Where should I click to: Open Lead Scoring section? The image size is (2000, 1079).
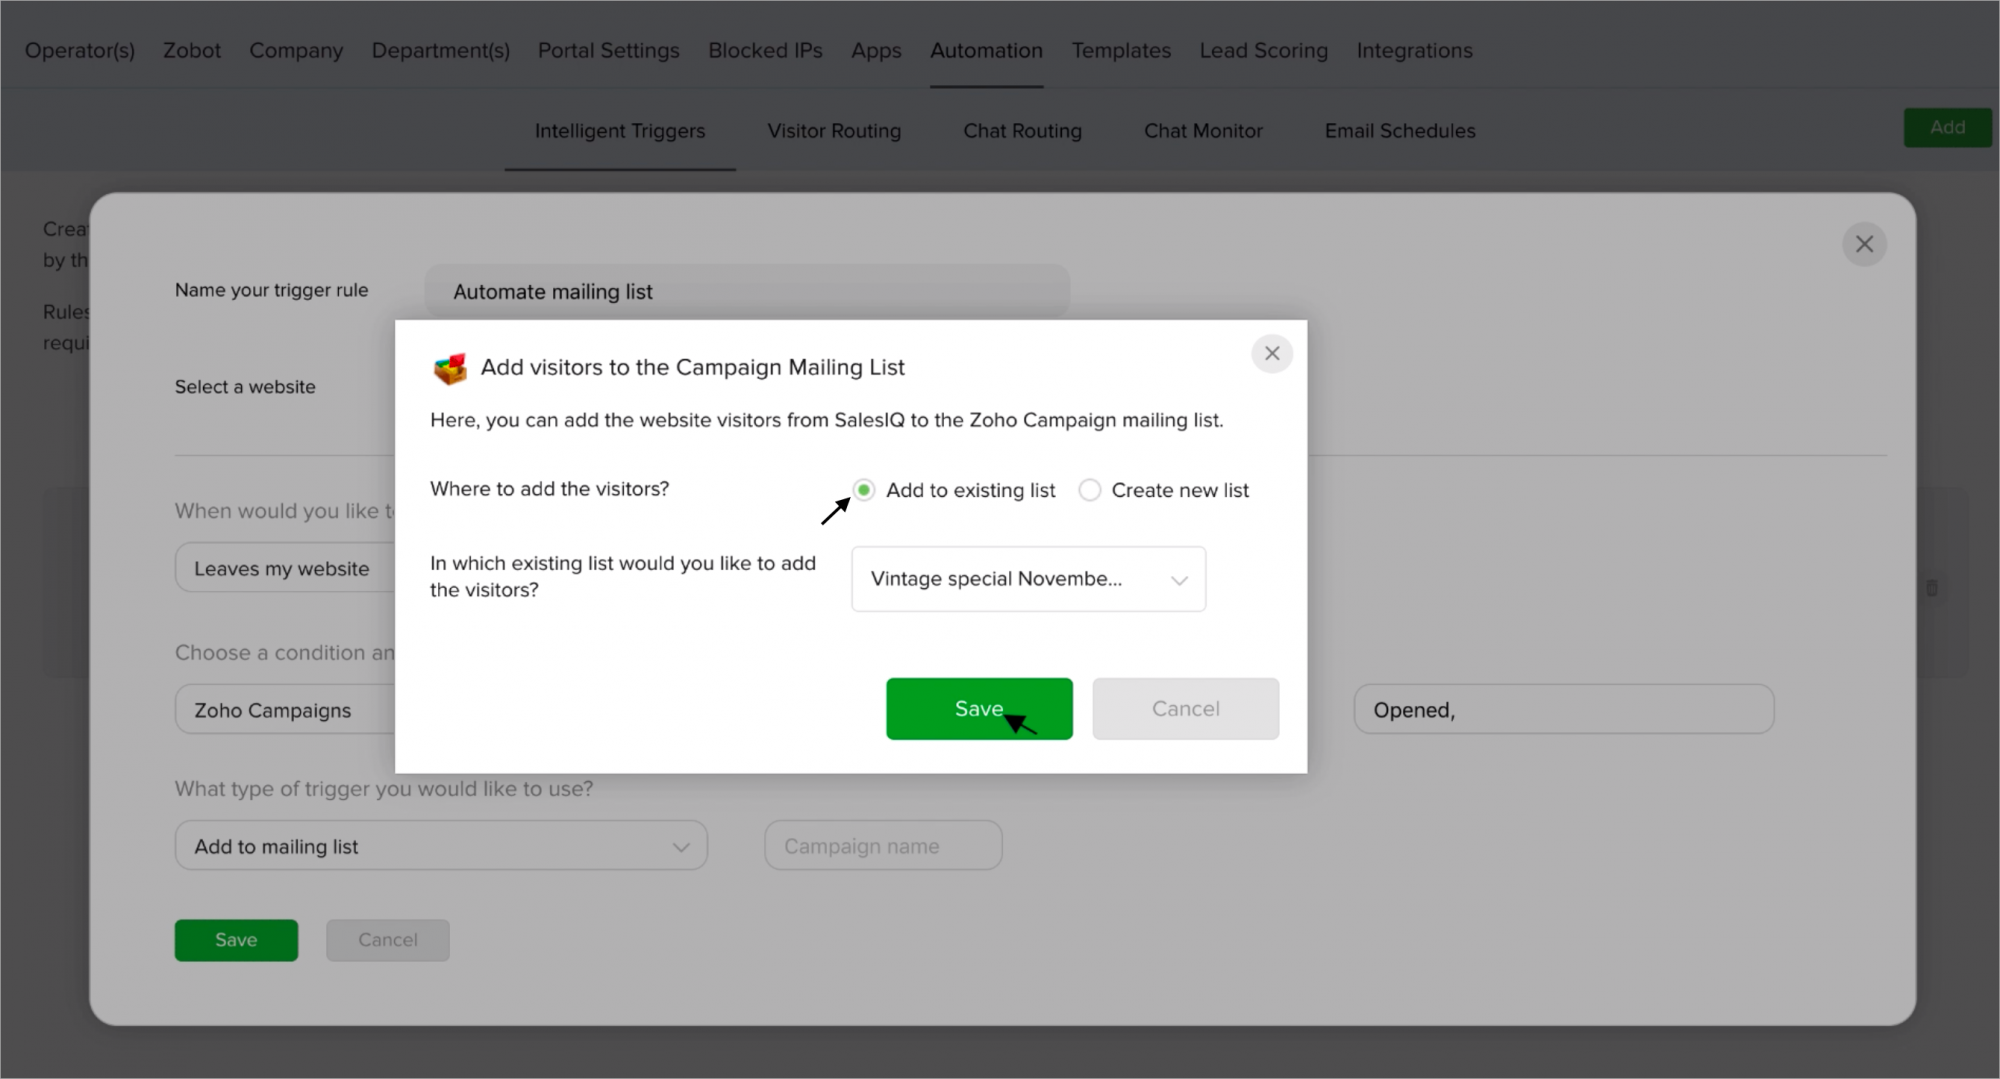point(1264,50)
